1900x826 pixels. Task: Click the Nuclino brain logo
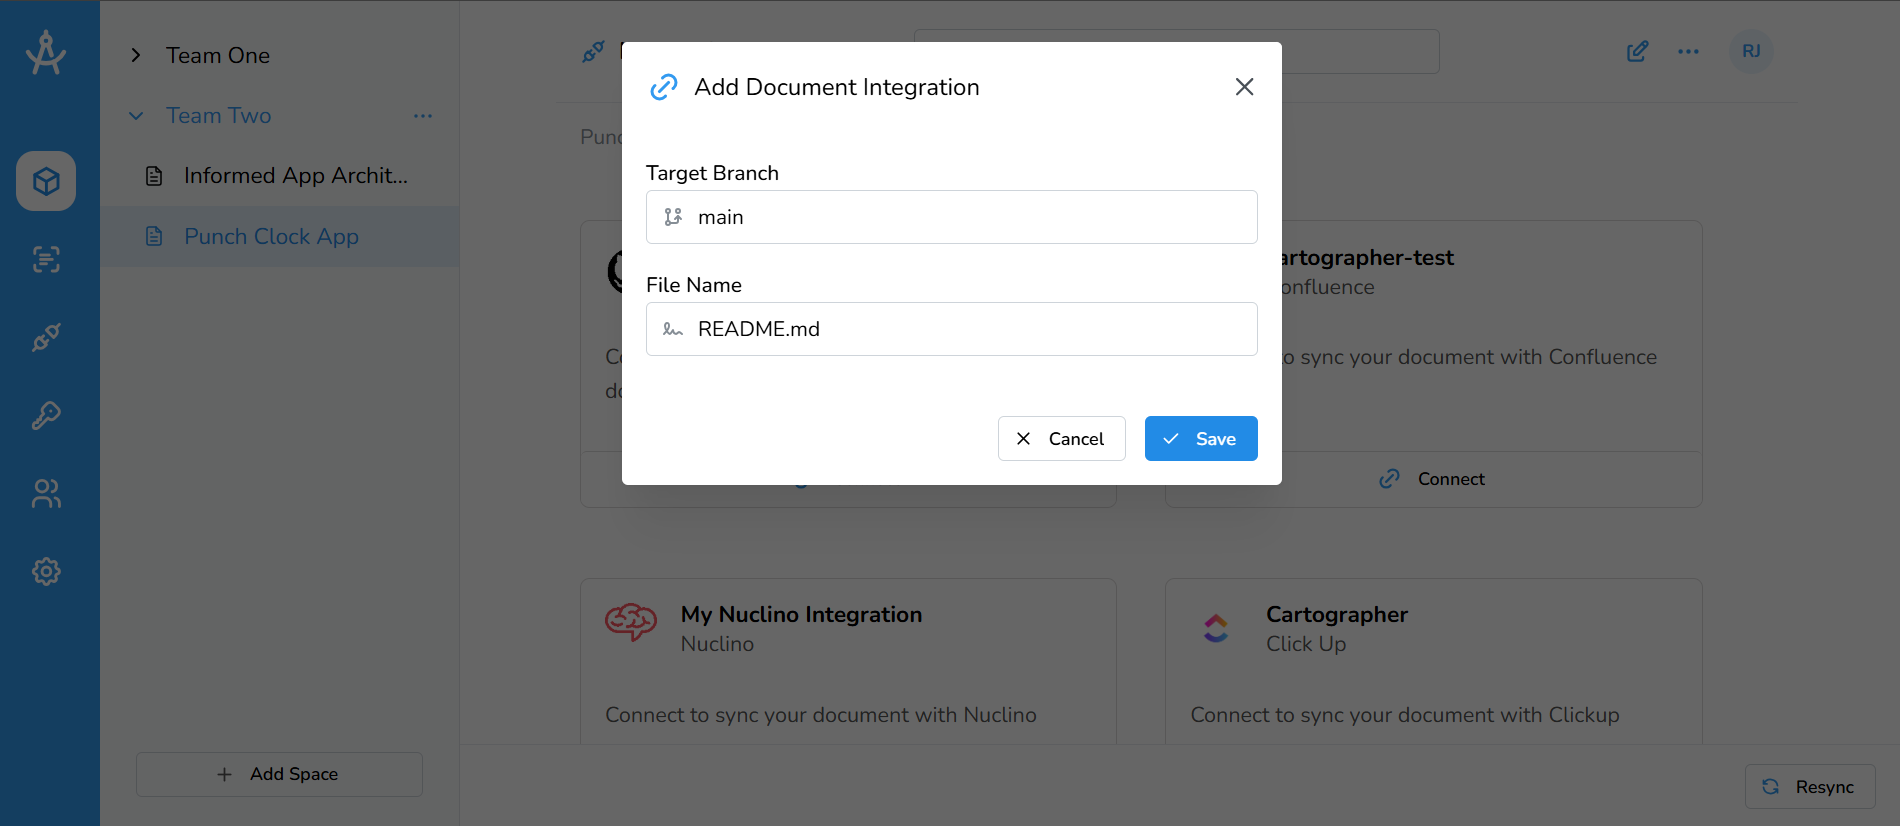pyautogui.click(x=631, y=622)
